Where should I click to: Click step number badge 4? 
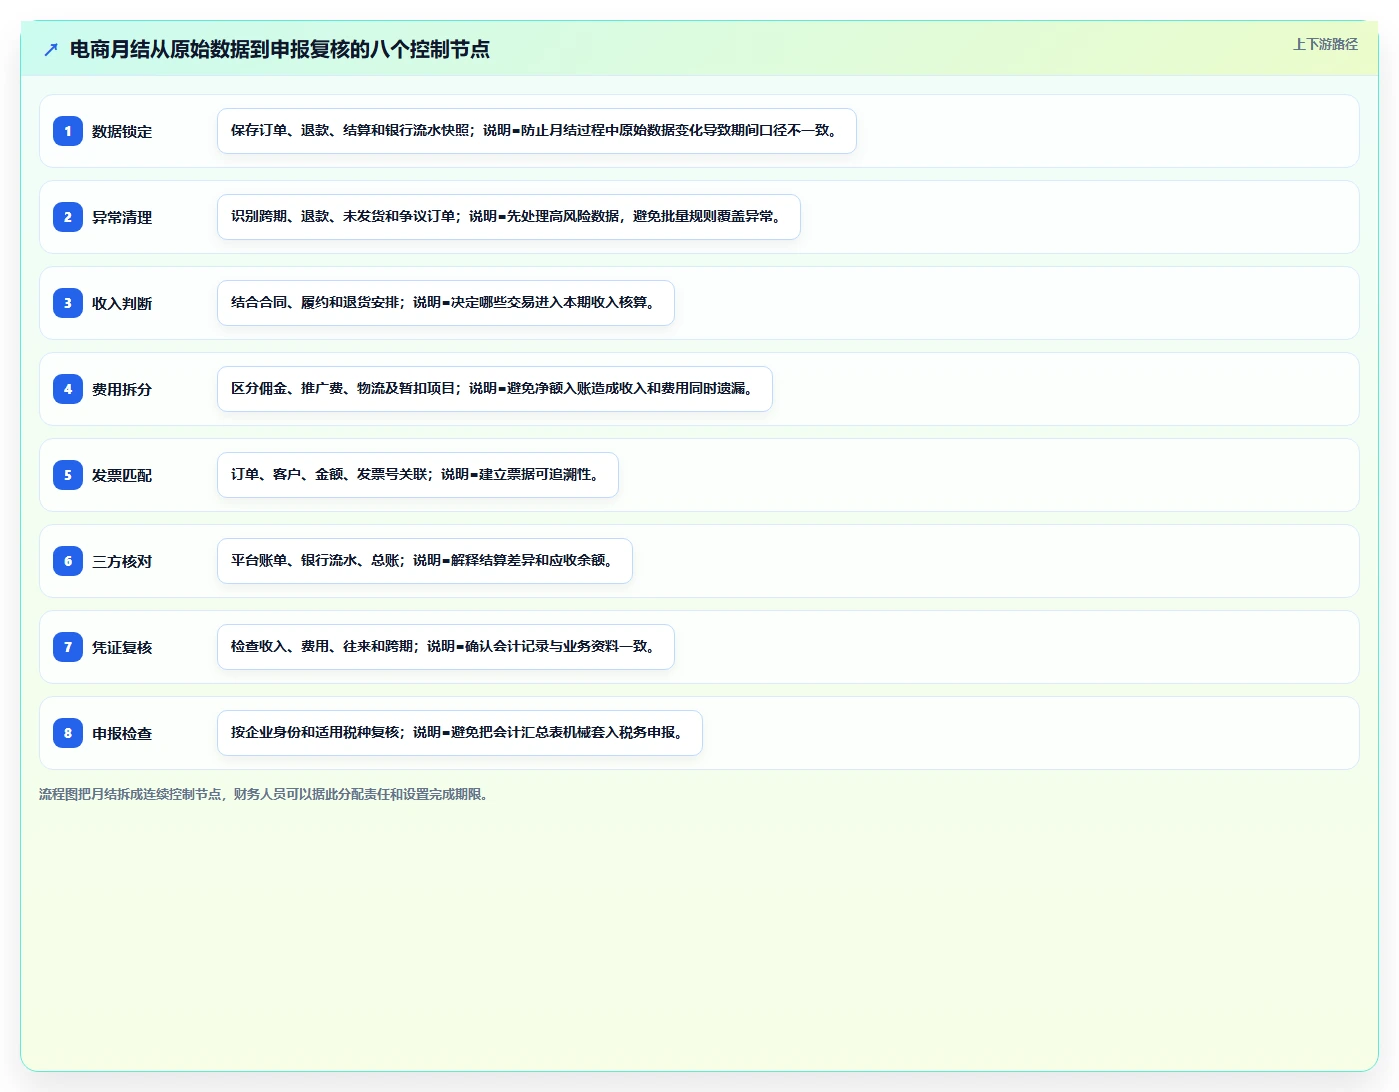[x=68, y=389]
